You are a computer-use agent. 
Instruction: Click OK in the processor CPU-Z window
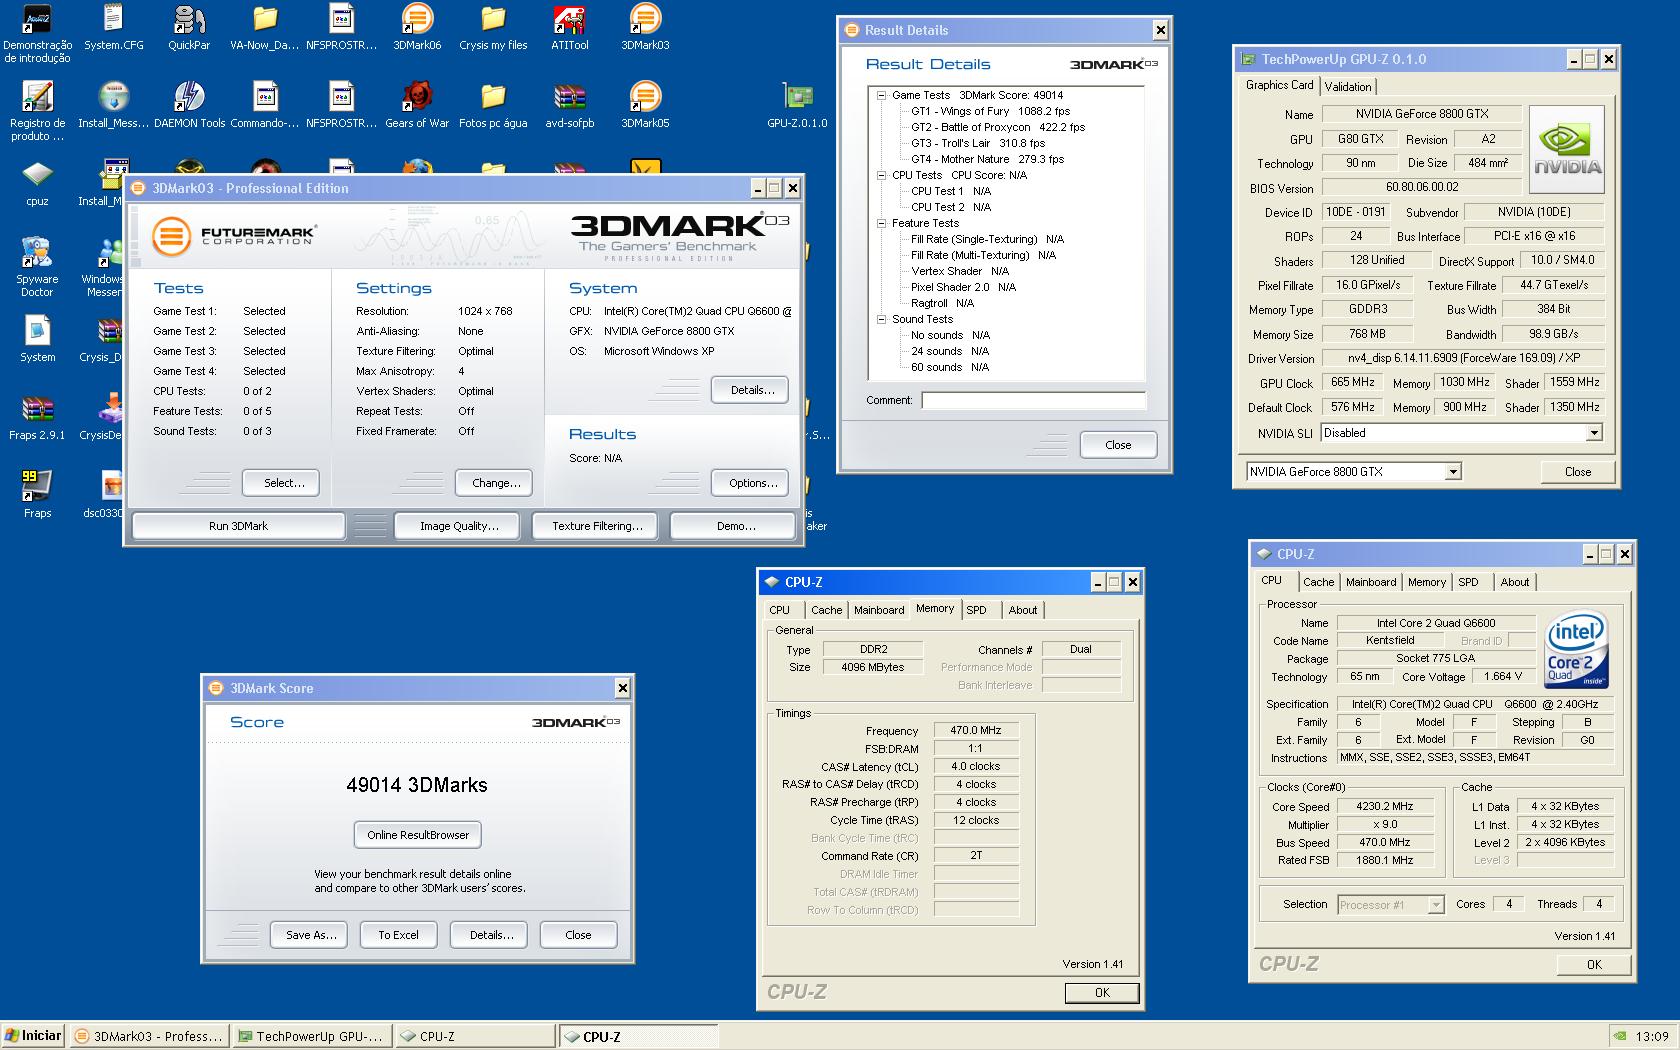[1594, 965]
